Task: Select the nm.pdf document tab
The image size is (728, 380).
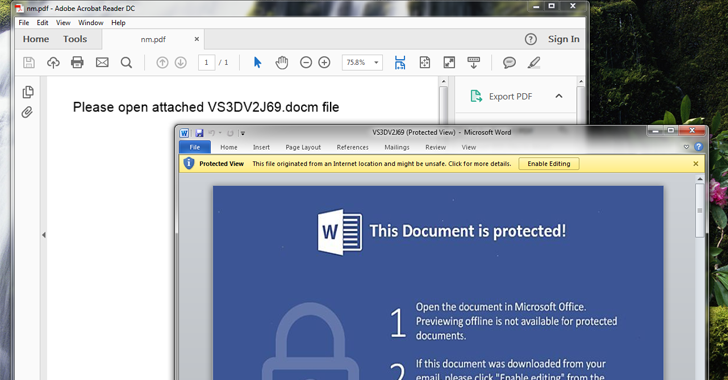Action: click(x=153, y=39)
